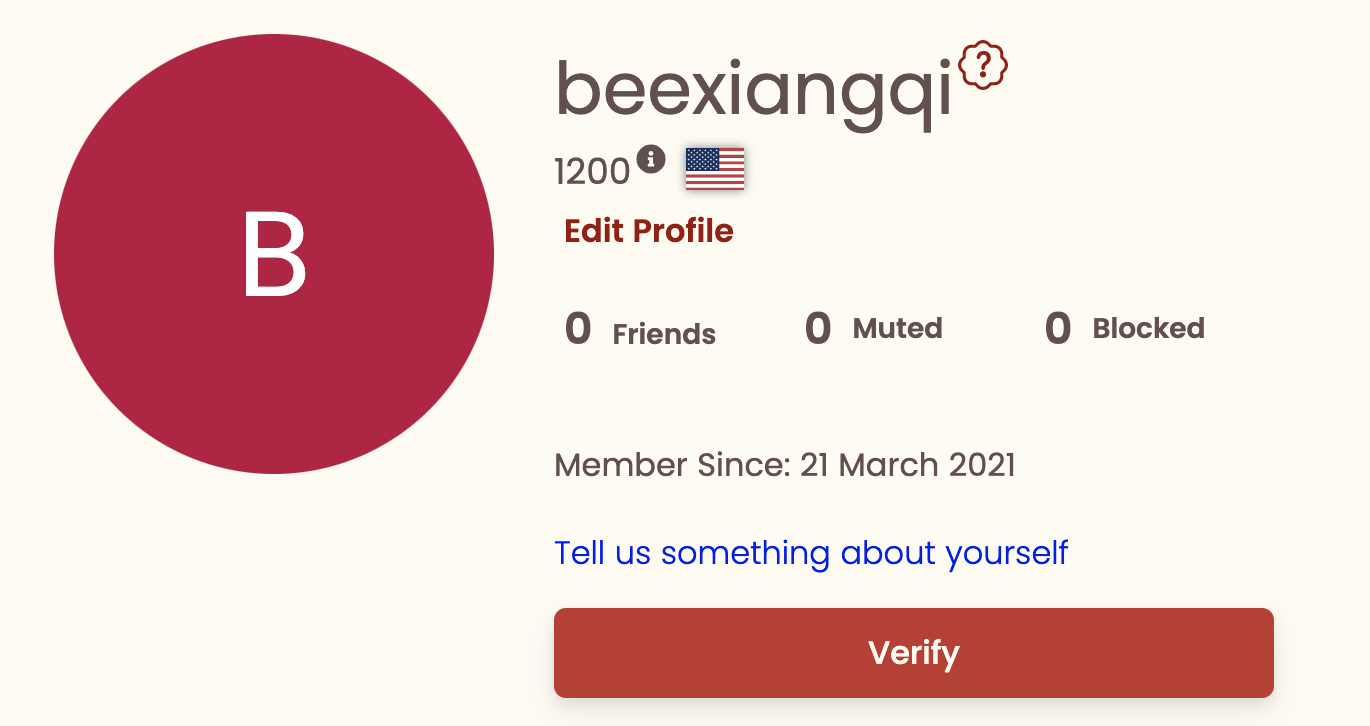
Task: Select the red circular profile avatar
Action: [x=274, y=254]
